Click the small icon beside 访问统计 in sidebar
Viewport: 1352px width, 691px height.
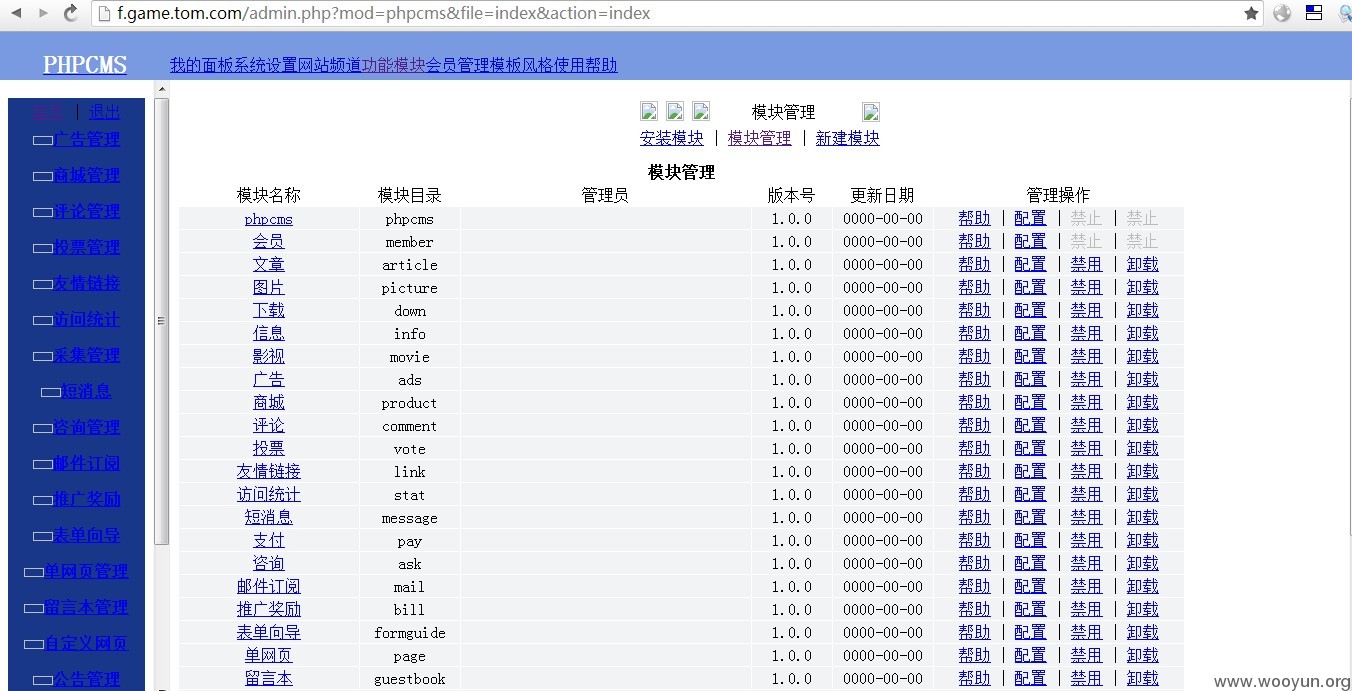coord(43,320)
